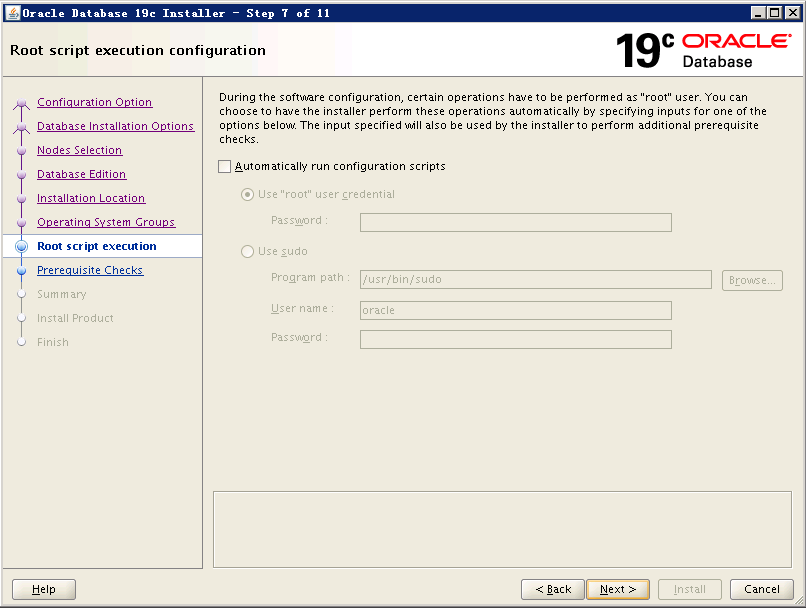Click the Operating System Groups step bullet icon
Screen dimensions: 806x608
click(22, 223)
